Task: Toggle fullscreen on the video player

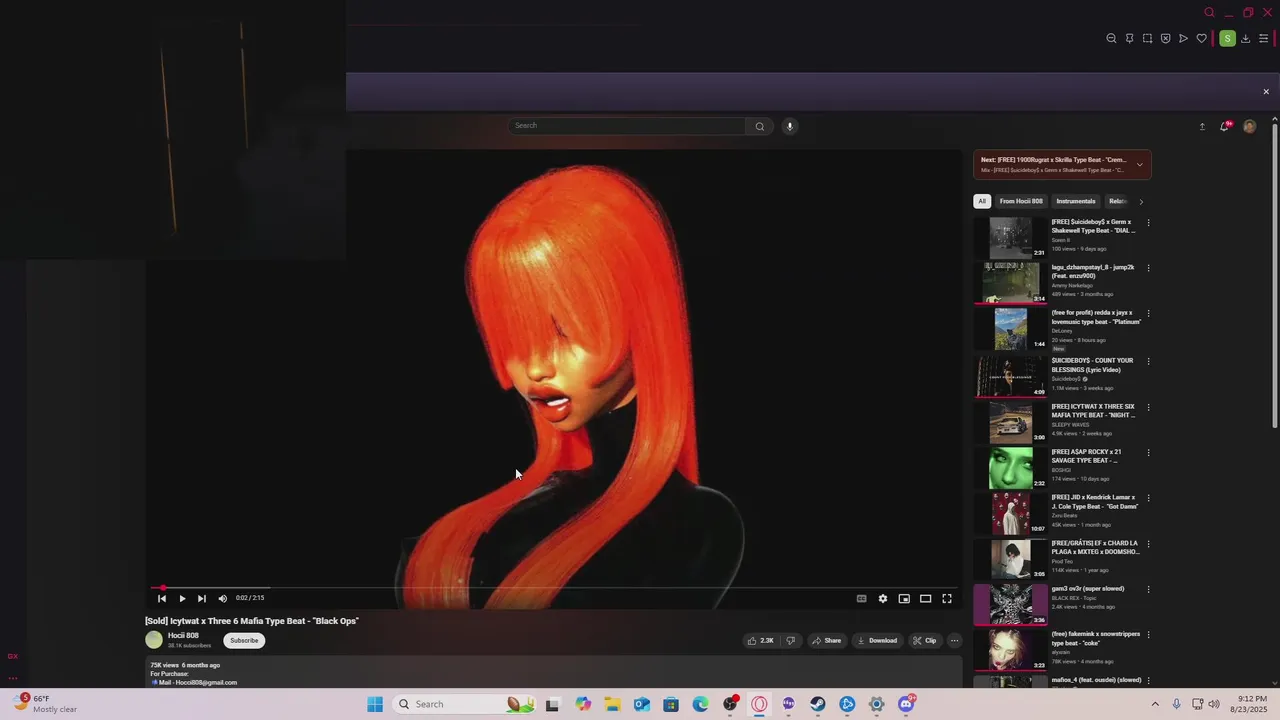Action: [x=947, y=598]
